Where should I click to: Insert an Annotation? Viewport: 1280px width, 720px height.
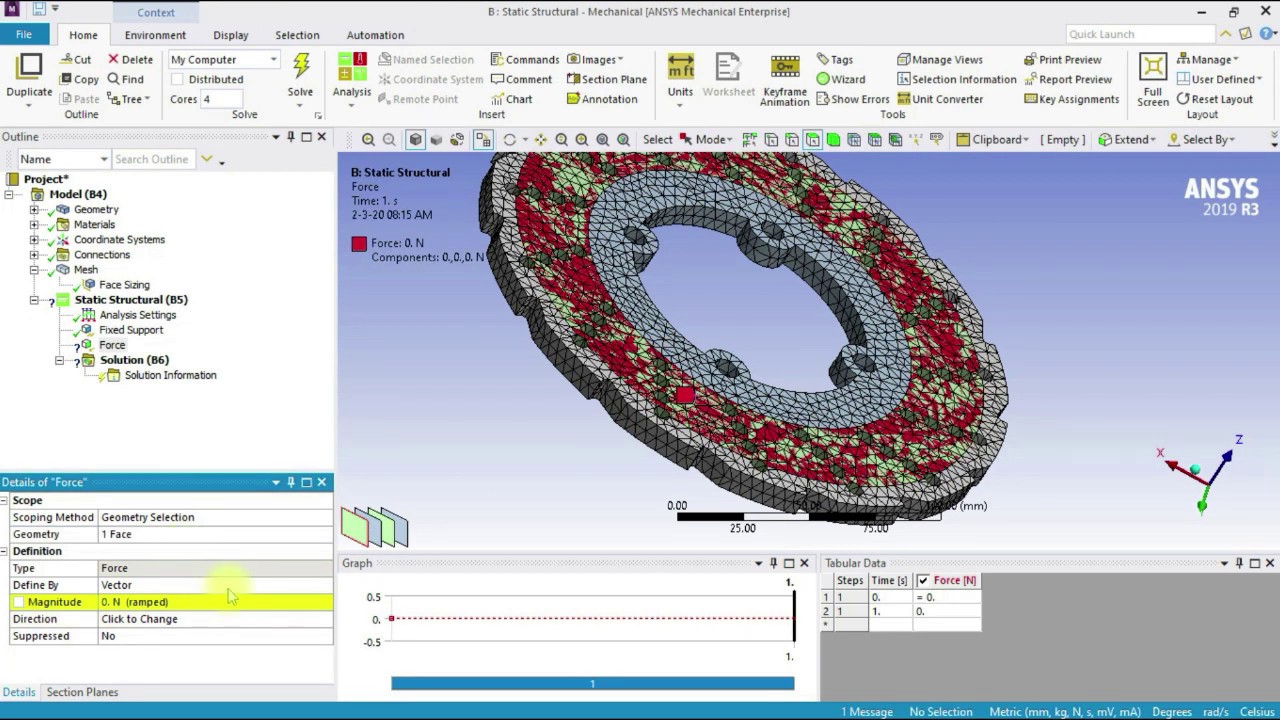602,99
